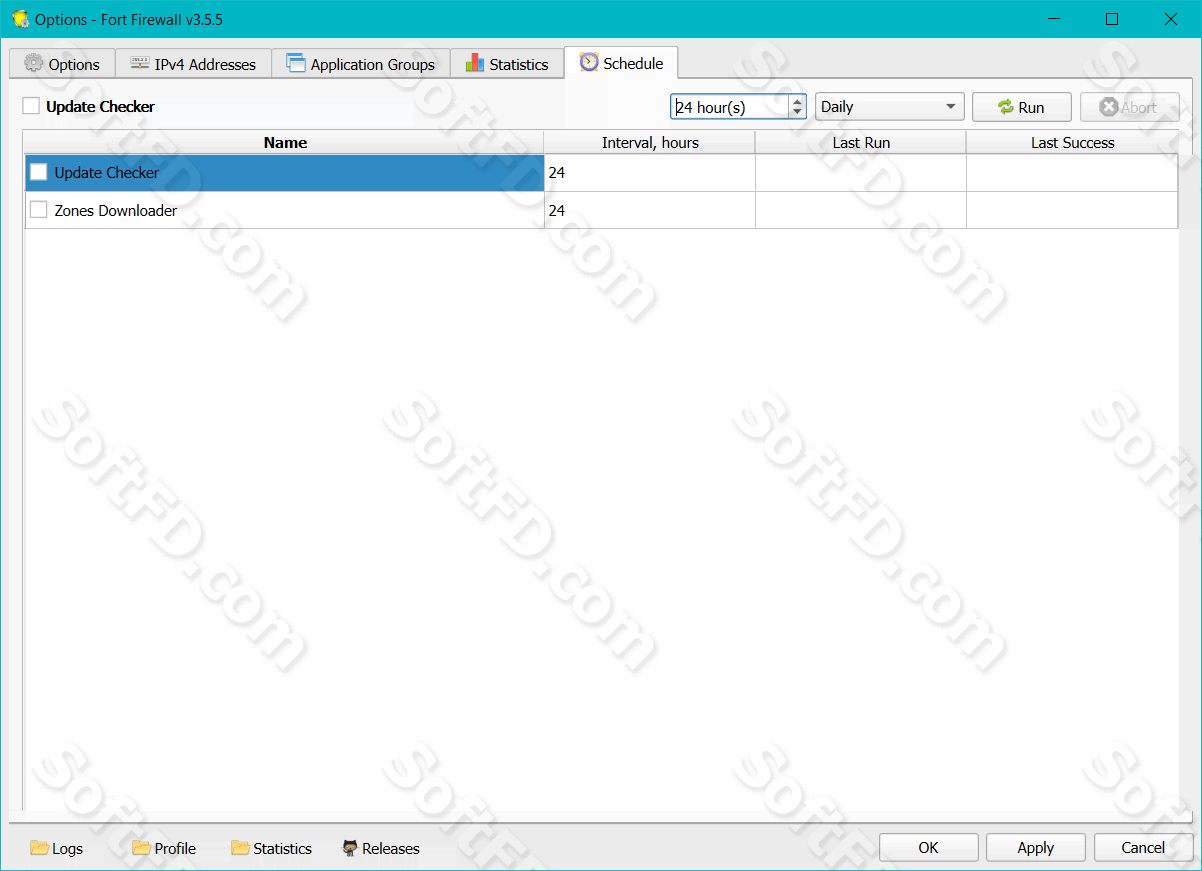Decrease hours with spinner down arrow
Screen dimensions: 1202x871
click(x=797, y=112)
